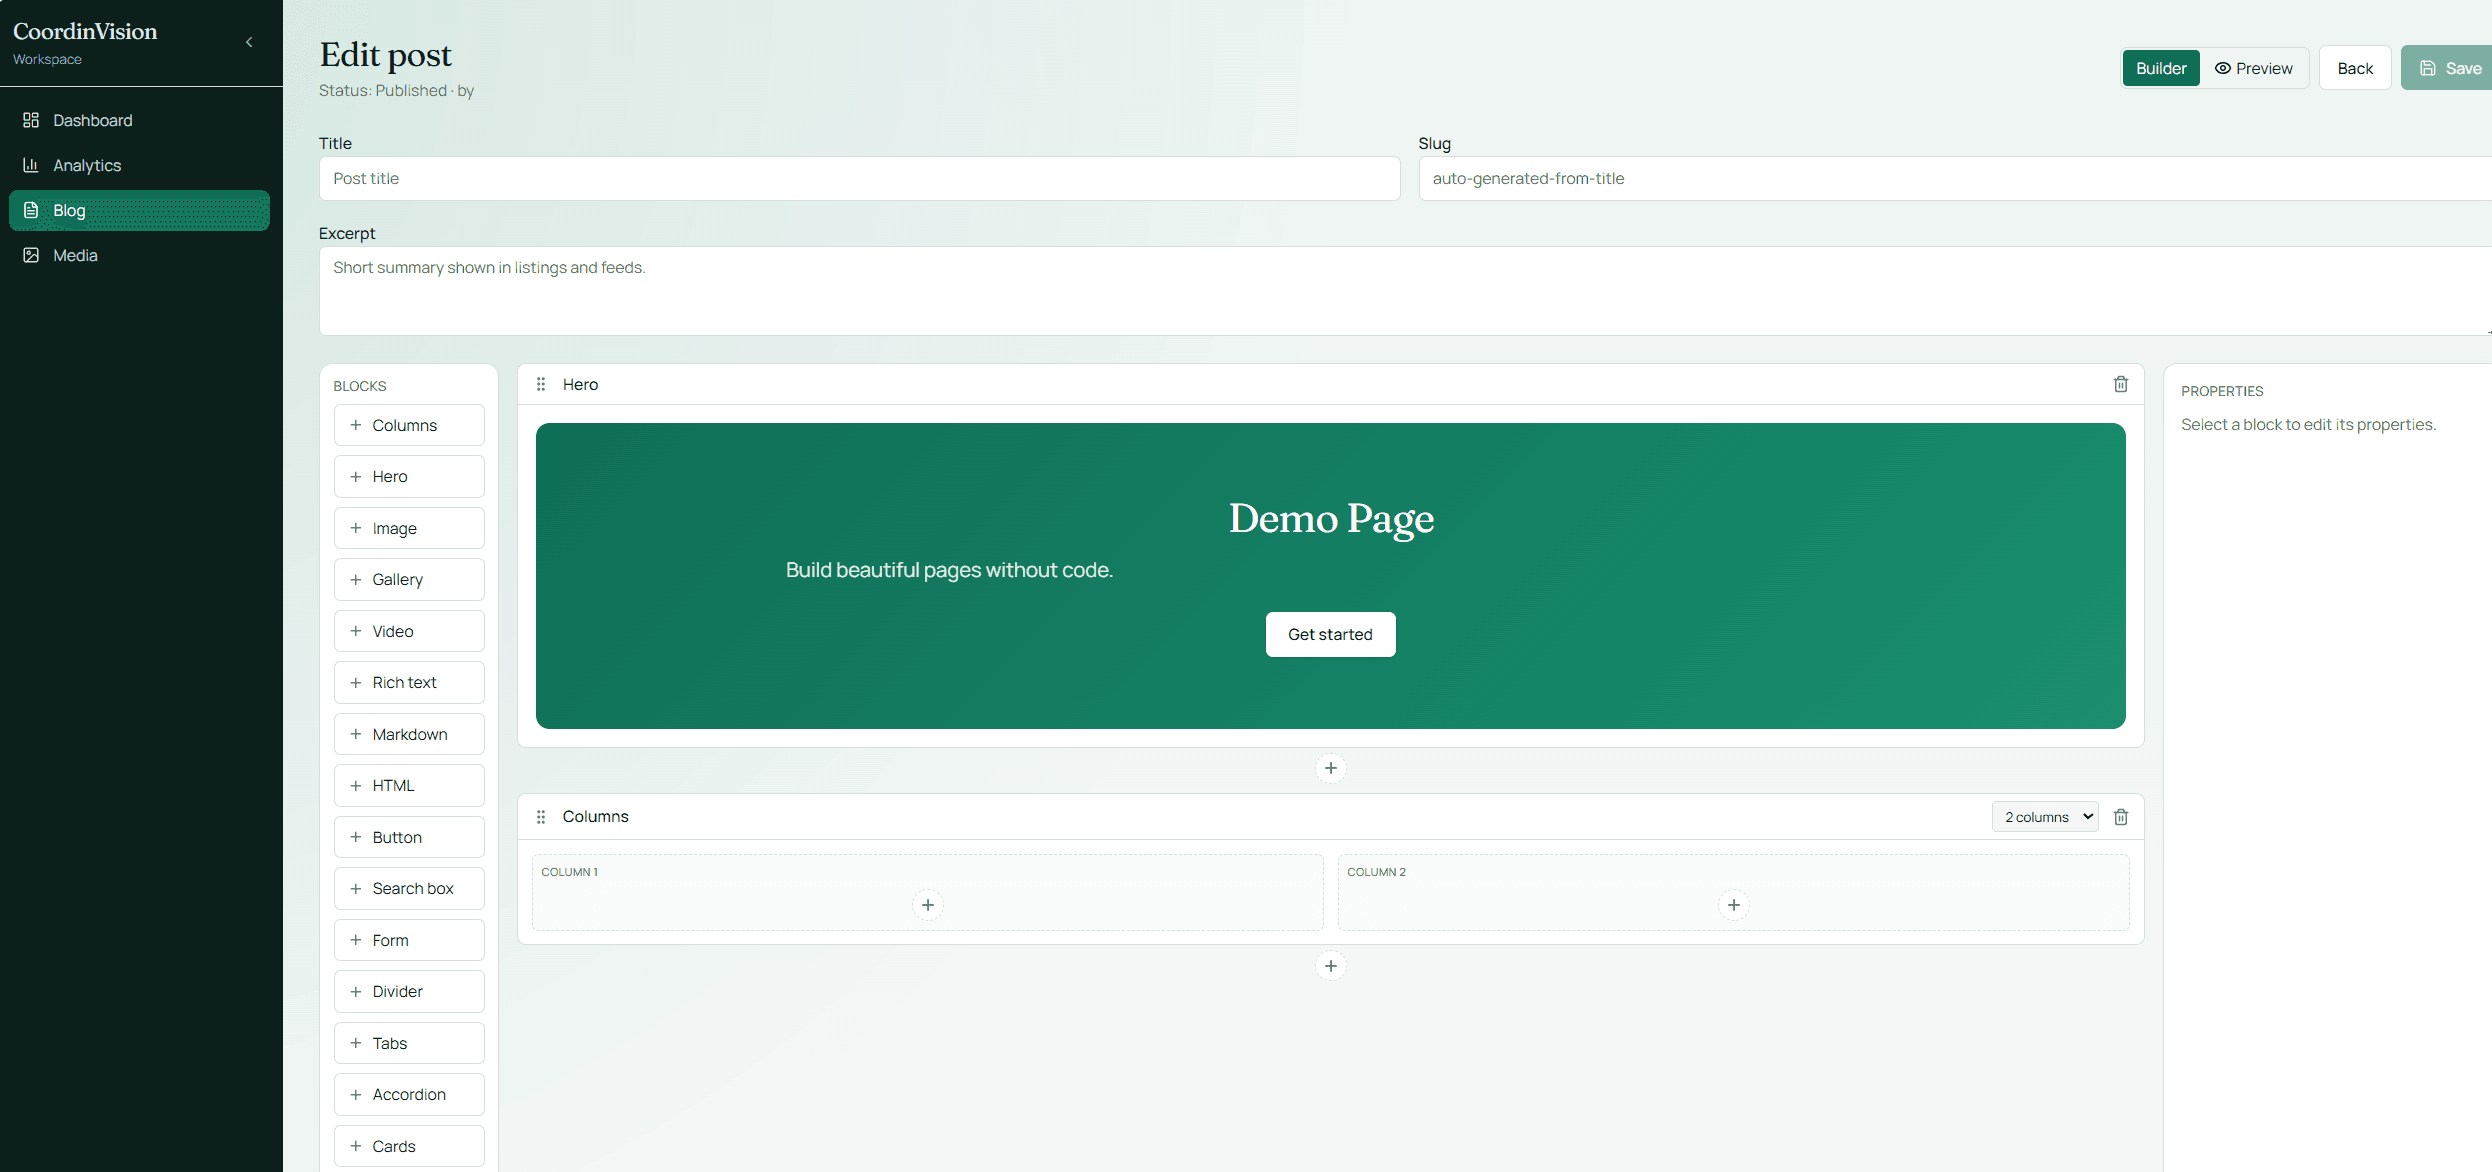Add a Divider block
Image resolution: width=2492 pixels, height=1172 pixels.
[409, 992]
